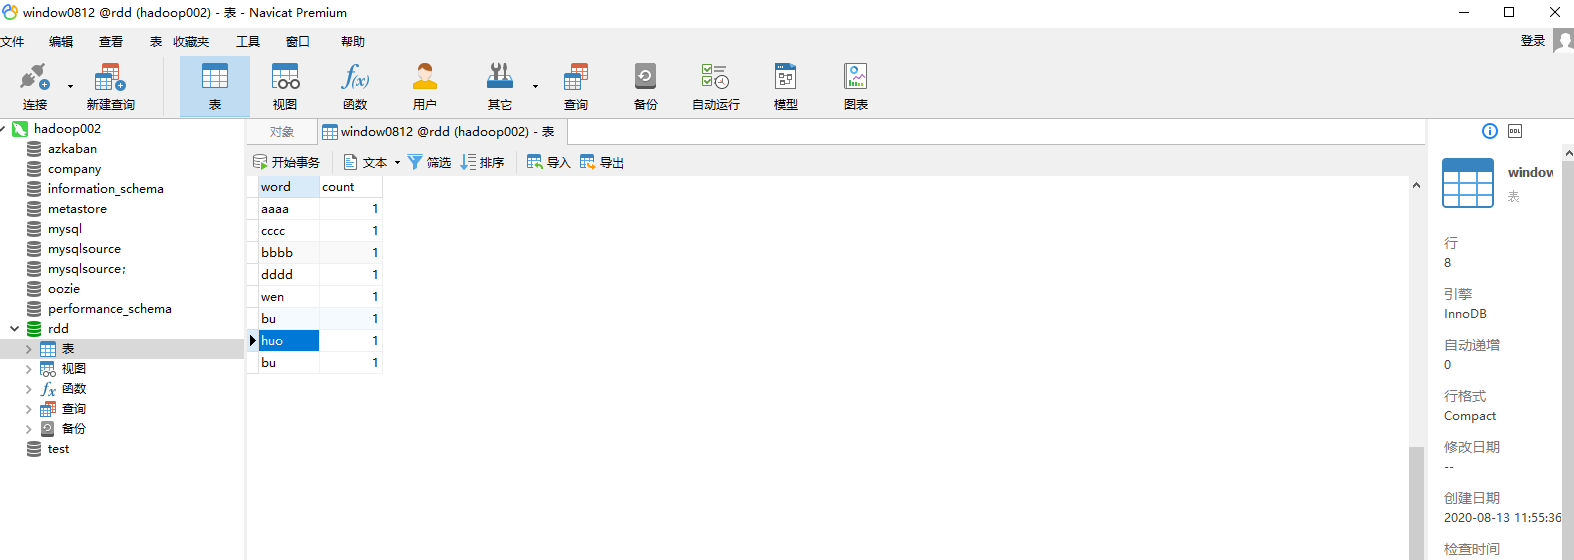Click the Export (导出) button
The image size is (1574, 560).
click(x=602, y=162)
